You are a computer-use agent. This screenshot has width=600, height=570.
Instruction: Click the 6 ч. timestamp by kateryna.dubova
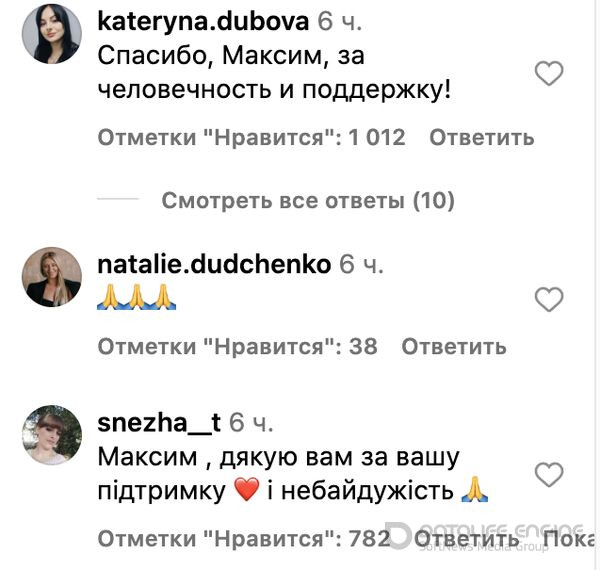(x=339, y=21)
